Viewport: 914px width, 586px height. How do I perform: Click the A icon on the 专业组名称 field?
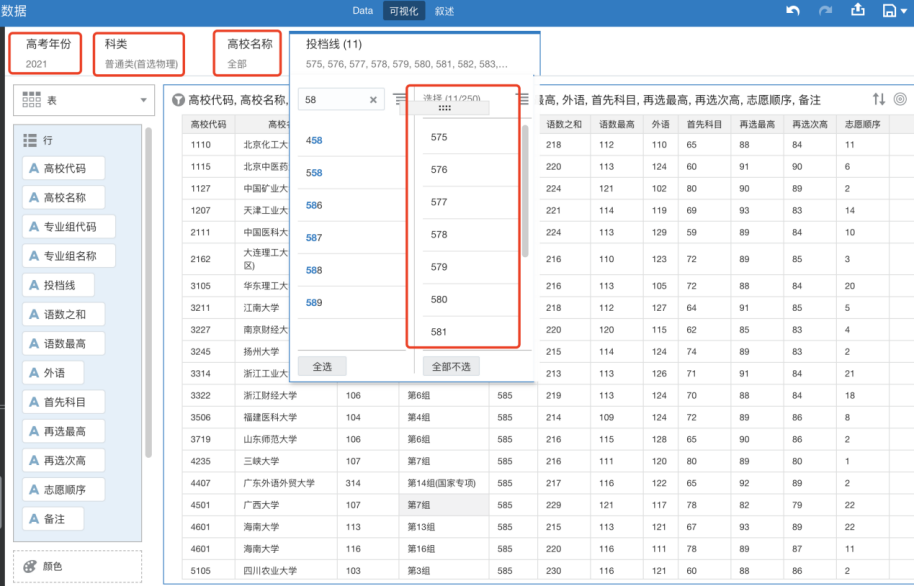tap(34, 256)
